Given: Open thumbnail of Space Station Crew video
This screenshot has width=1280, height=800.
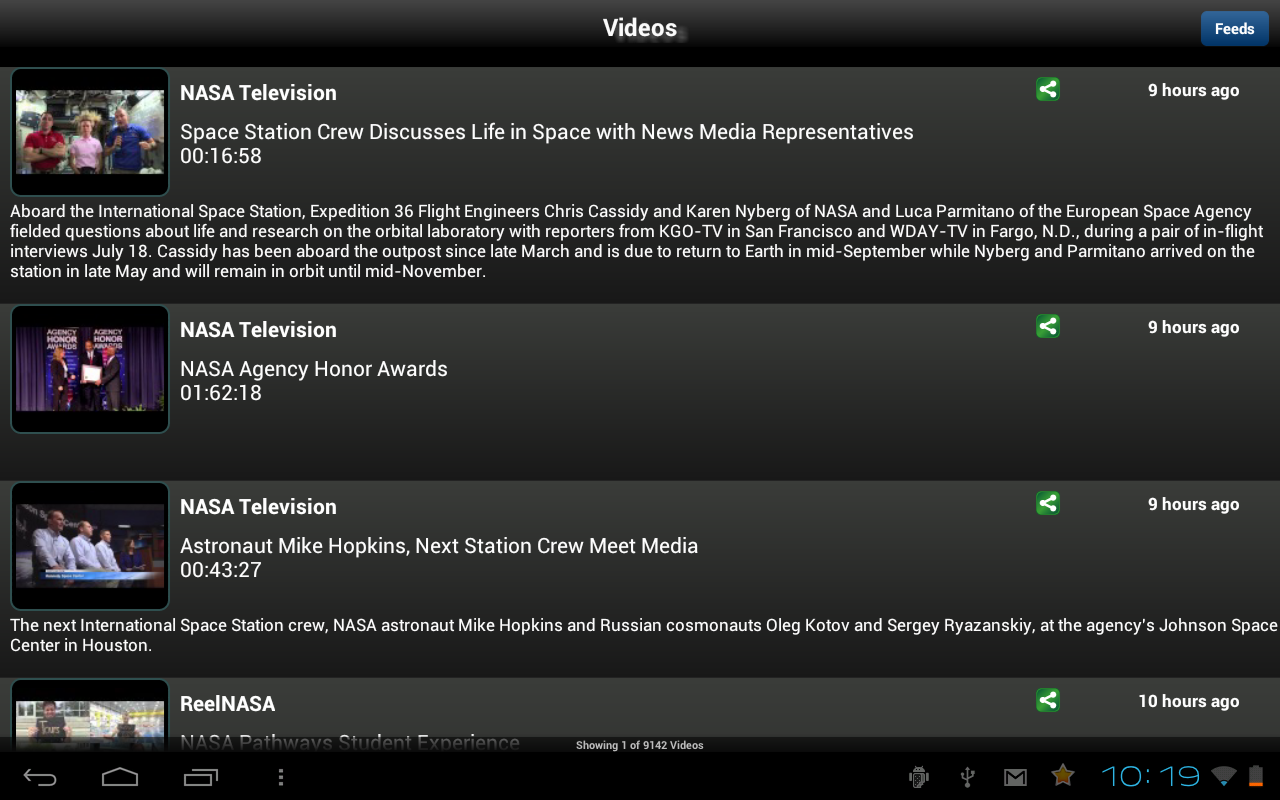Looking at the screenshot, I should click(90, 132).
